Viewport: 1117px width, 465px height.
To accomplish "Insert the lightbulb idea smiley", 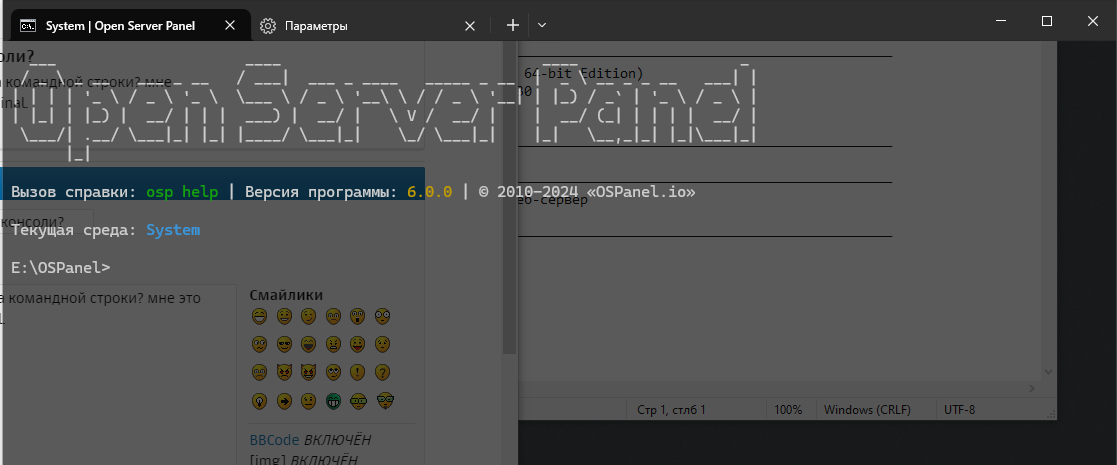I will tap(260, 401).
